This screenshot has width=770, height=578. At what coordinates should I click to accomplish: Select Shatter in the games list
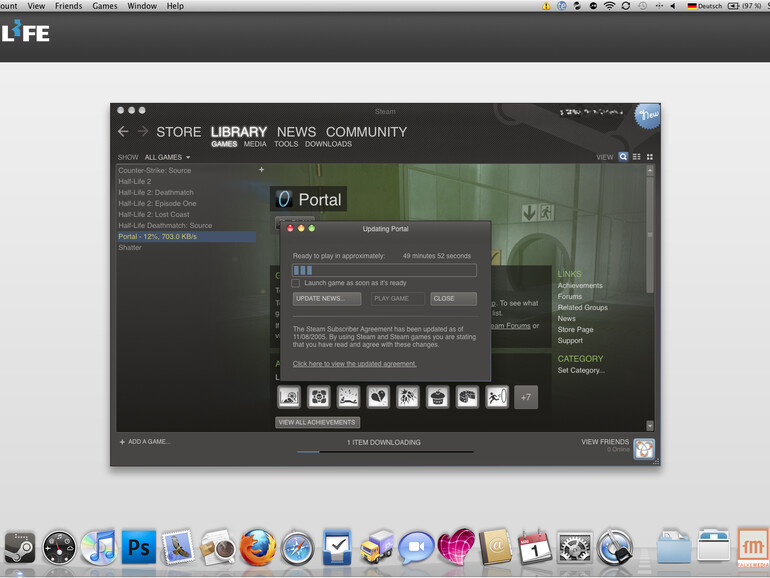coord(130,248)
